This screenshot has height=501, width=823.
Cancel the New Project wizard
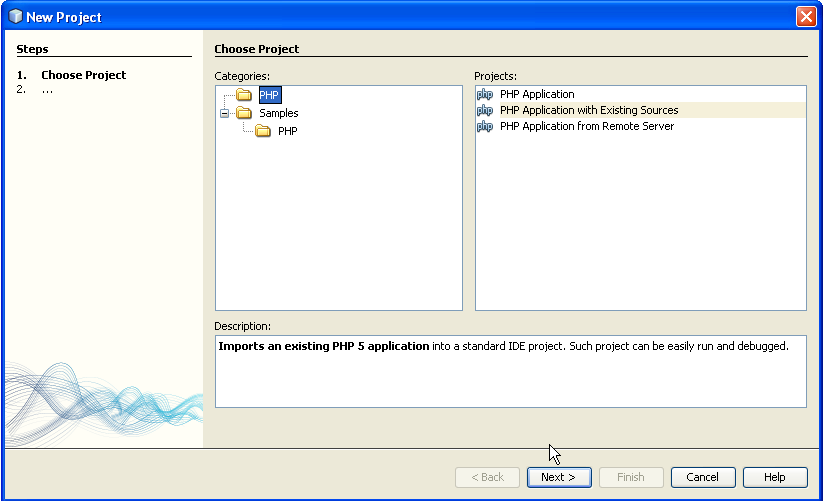click(x=703, y=477)
